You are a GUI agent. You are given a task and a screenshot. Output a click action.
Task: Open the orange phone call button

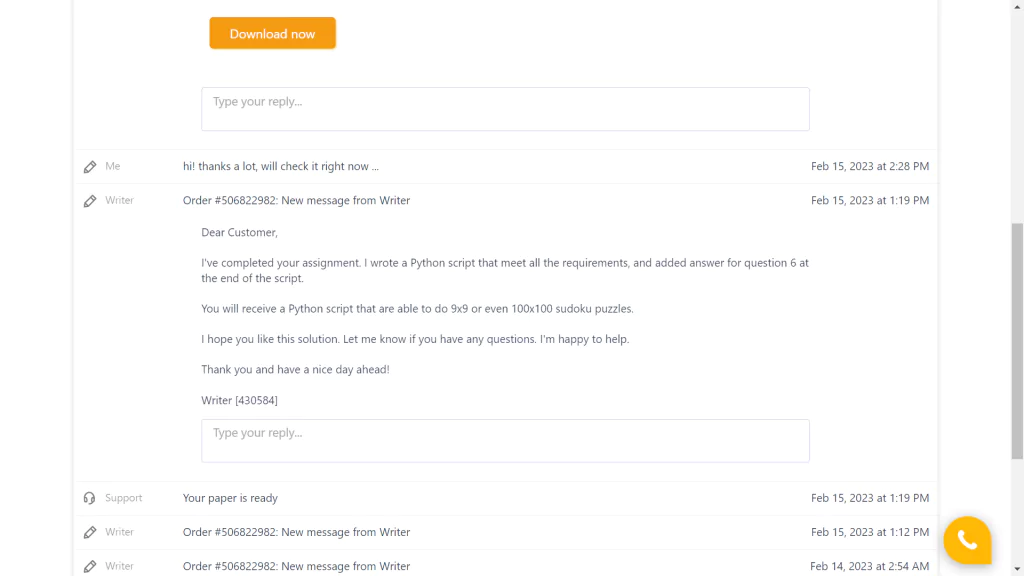(x=967, y=540)
